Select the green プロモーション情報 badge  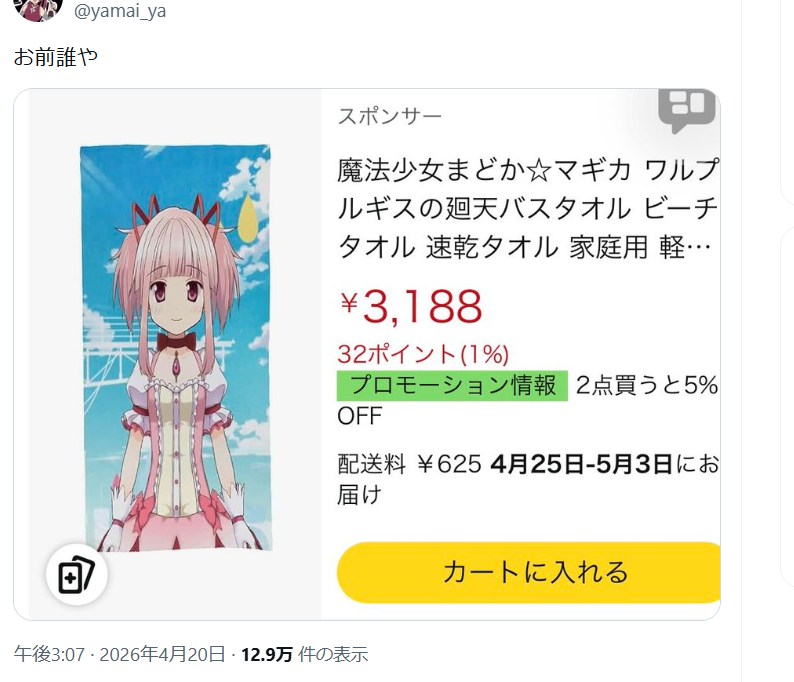pyautogui.click(x=452, y=386)
